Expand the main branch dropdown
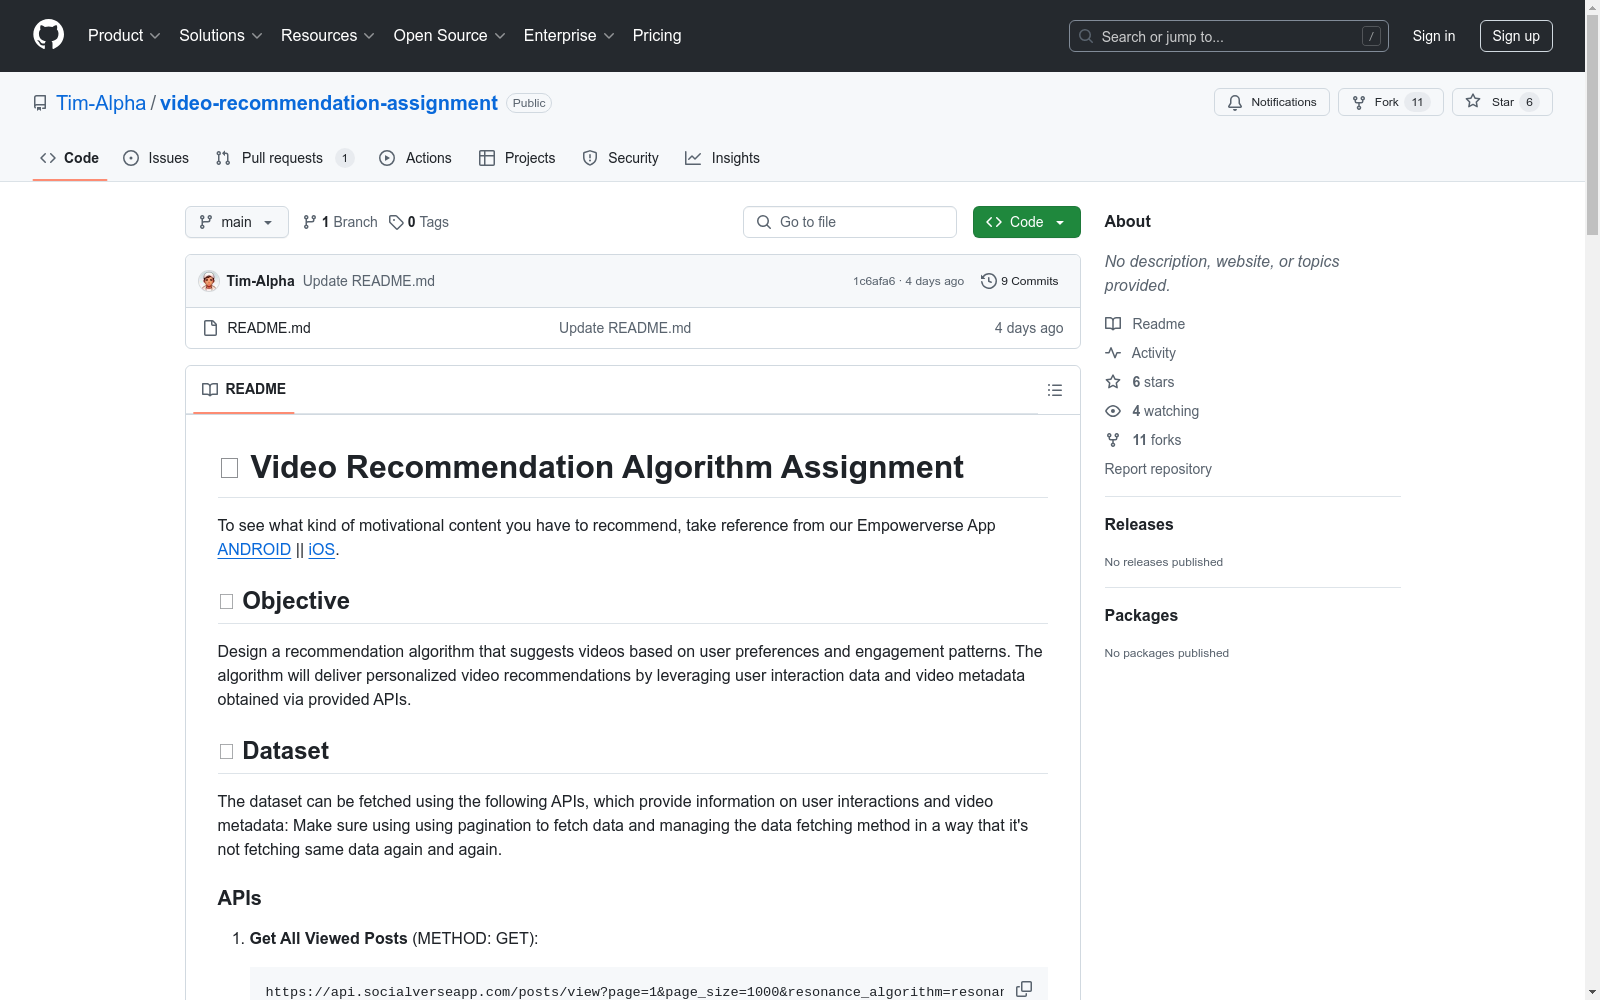 pyautogui.click(x=236, y=222)
